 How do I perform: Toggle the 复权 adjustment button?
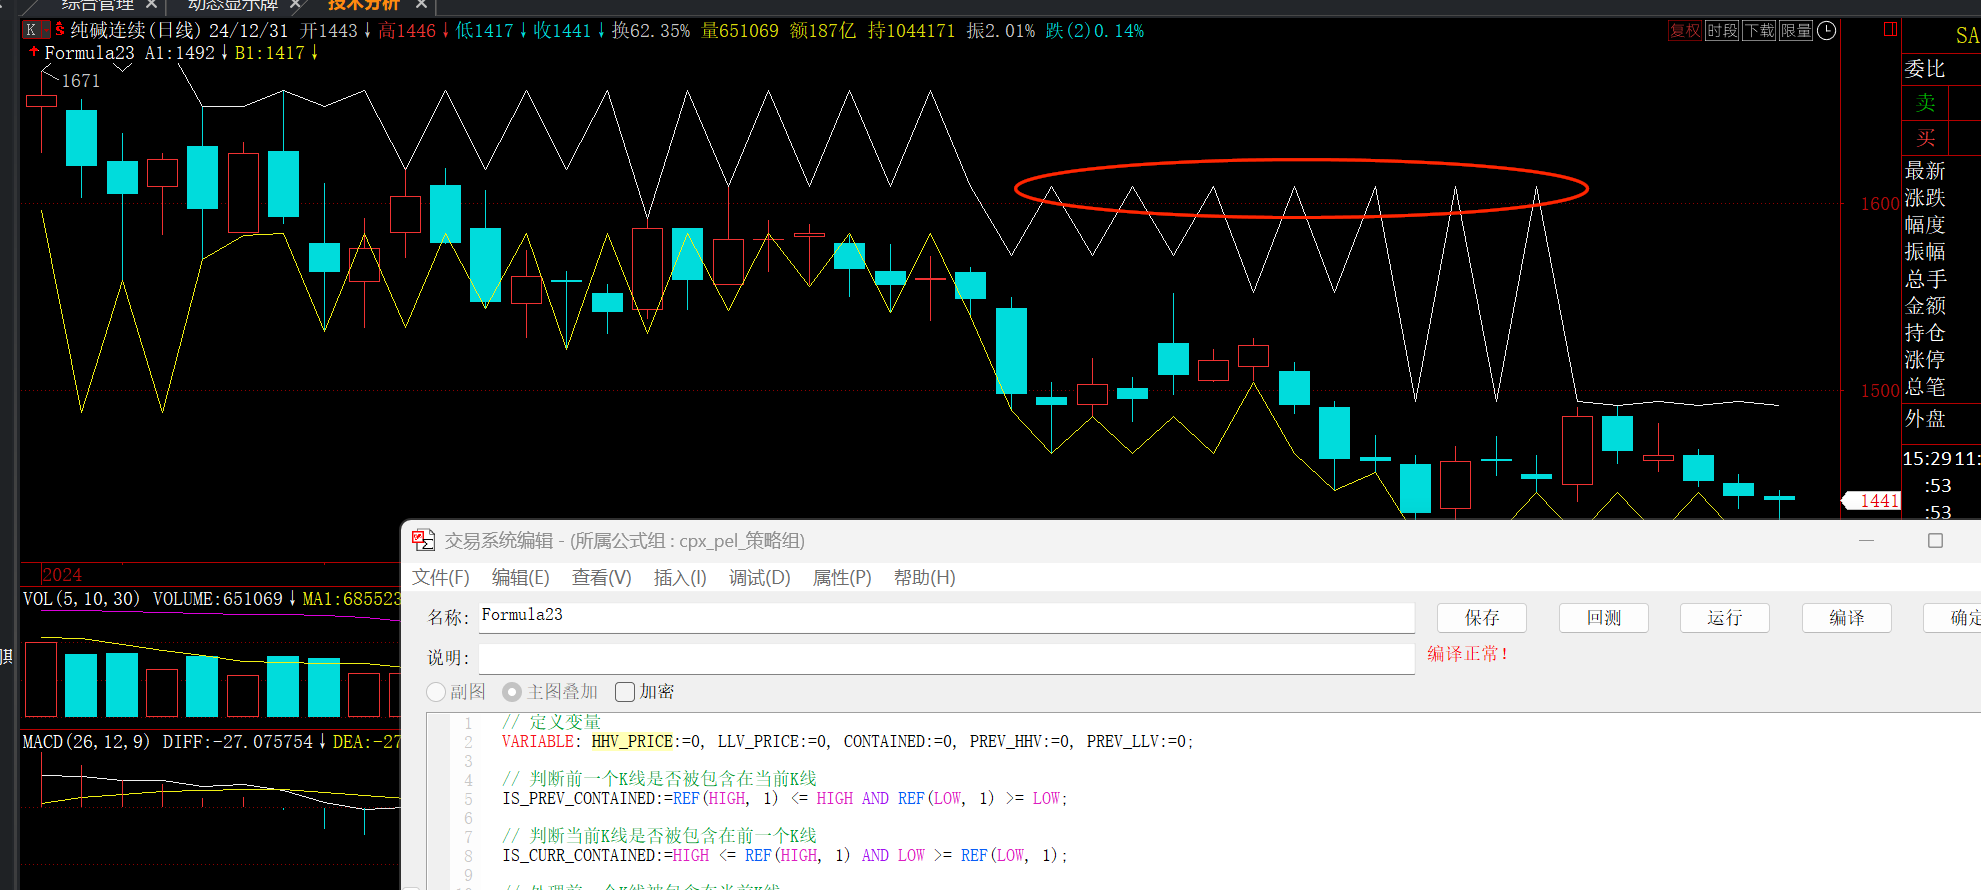(x=1685, y=31)
